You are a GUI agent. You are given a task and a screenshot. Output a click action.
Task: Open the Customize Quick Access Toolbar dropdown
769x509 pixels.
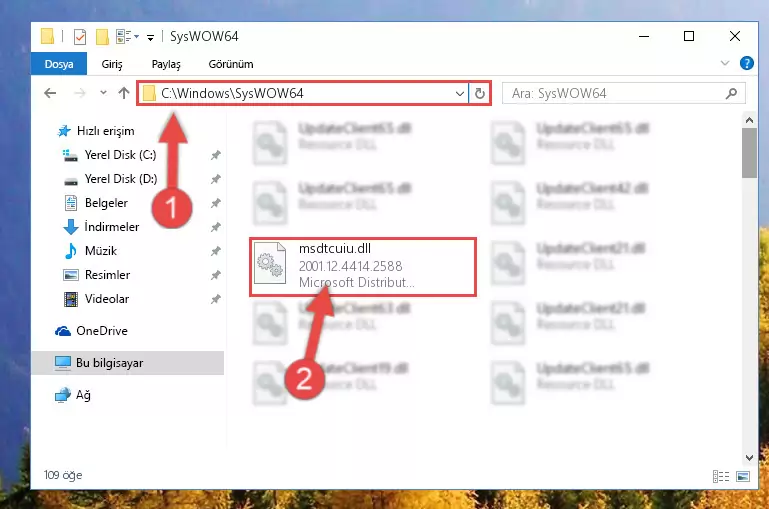coord(150,37)
